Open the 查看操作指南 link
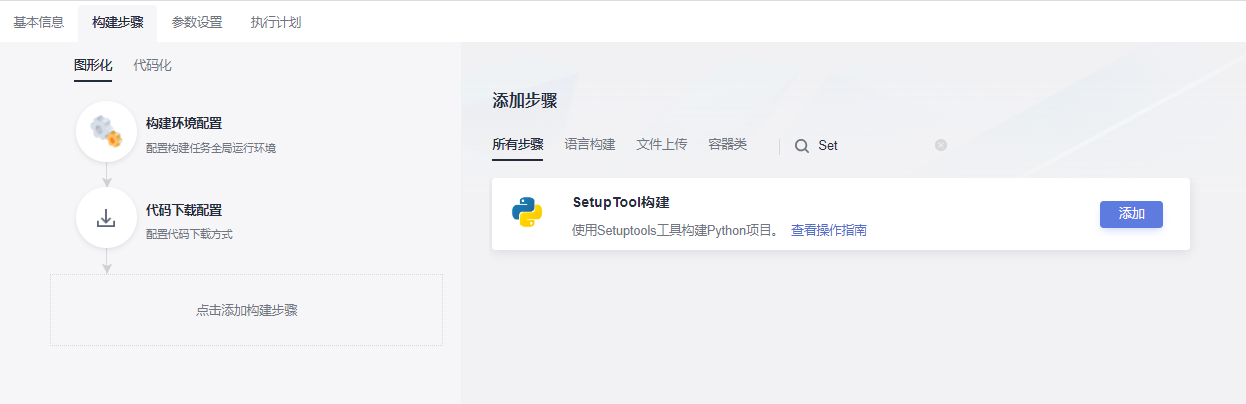The height and width of the screenshot is (404, 1246). point(829,230)
